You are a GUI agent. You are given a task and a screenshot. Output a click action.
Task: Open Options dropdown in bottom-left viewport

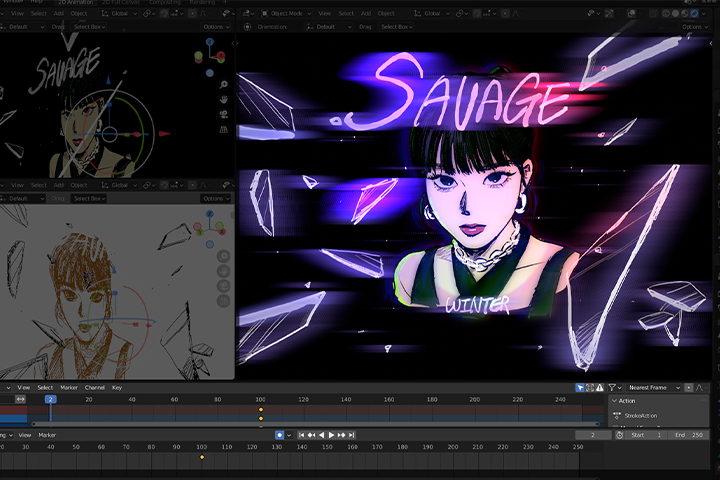coord(215,198)
